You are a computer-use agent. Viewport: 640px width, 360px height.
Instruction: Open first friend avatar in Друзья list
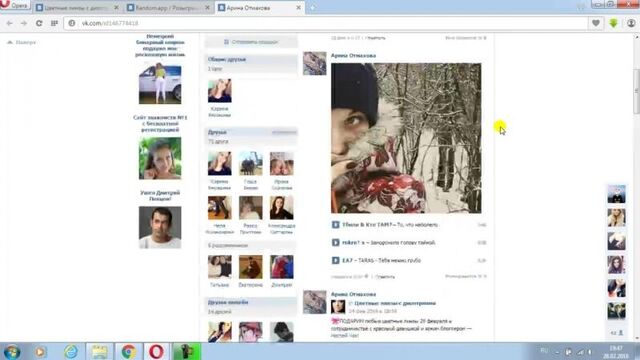click(x=220, y=163)
